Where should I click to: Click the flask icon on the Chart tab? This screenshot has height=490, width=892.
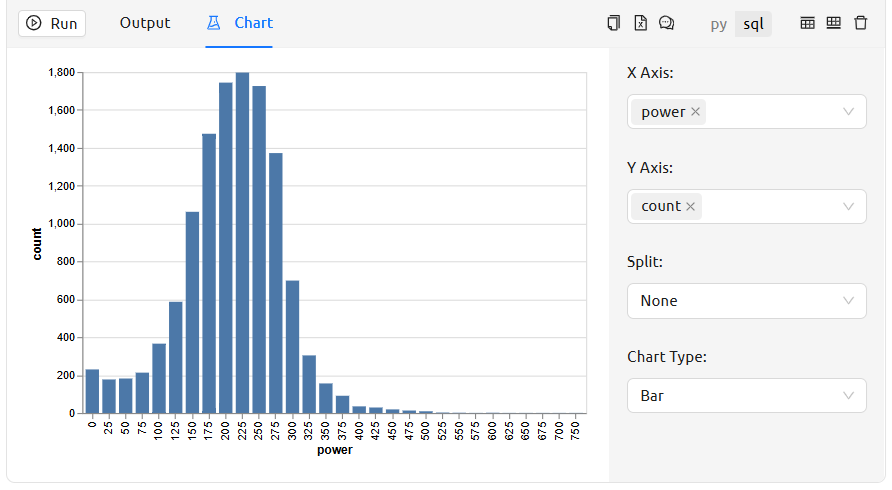214,23
